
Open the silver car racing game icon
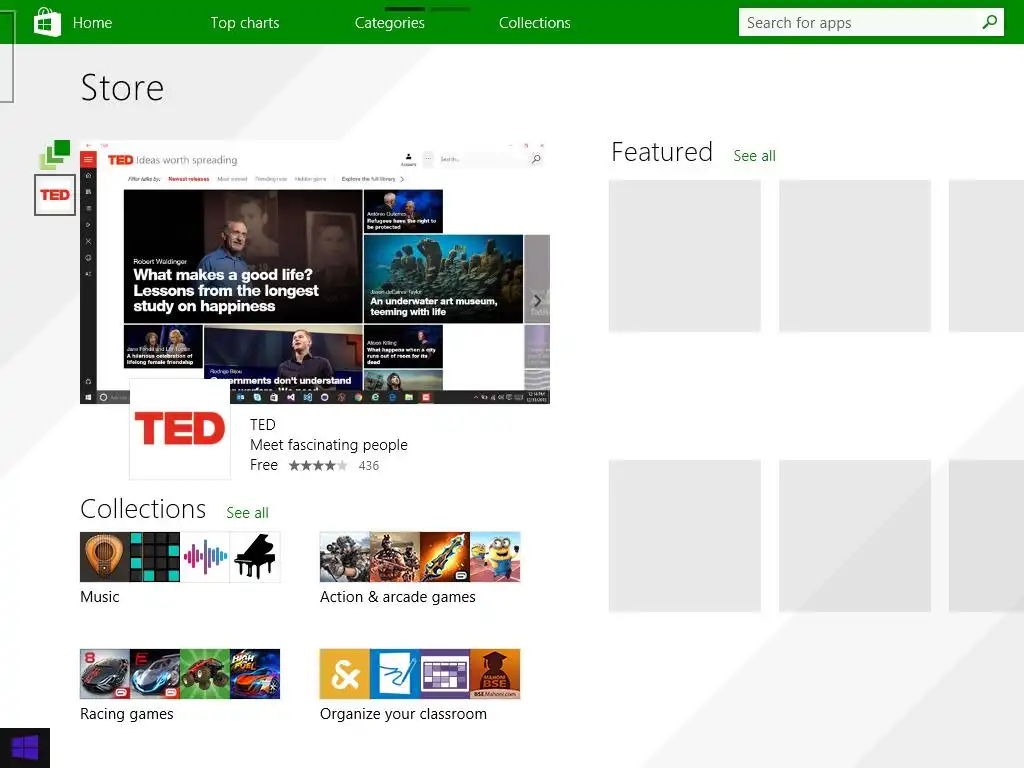coord(155,674)
